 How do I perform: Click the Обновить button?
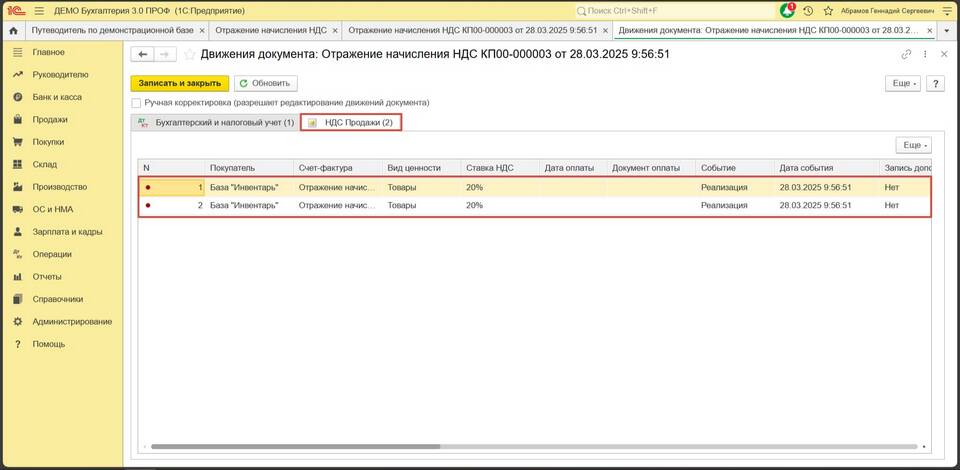266,83
